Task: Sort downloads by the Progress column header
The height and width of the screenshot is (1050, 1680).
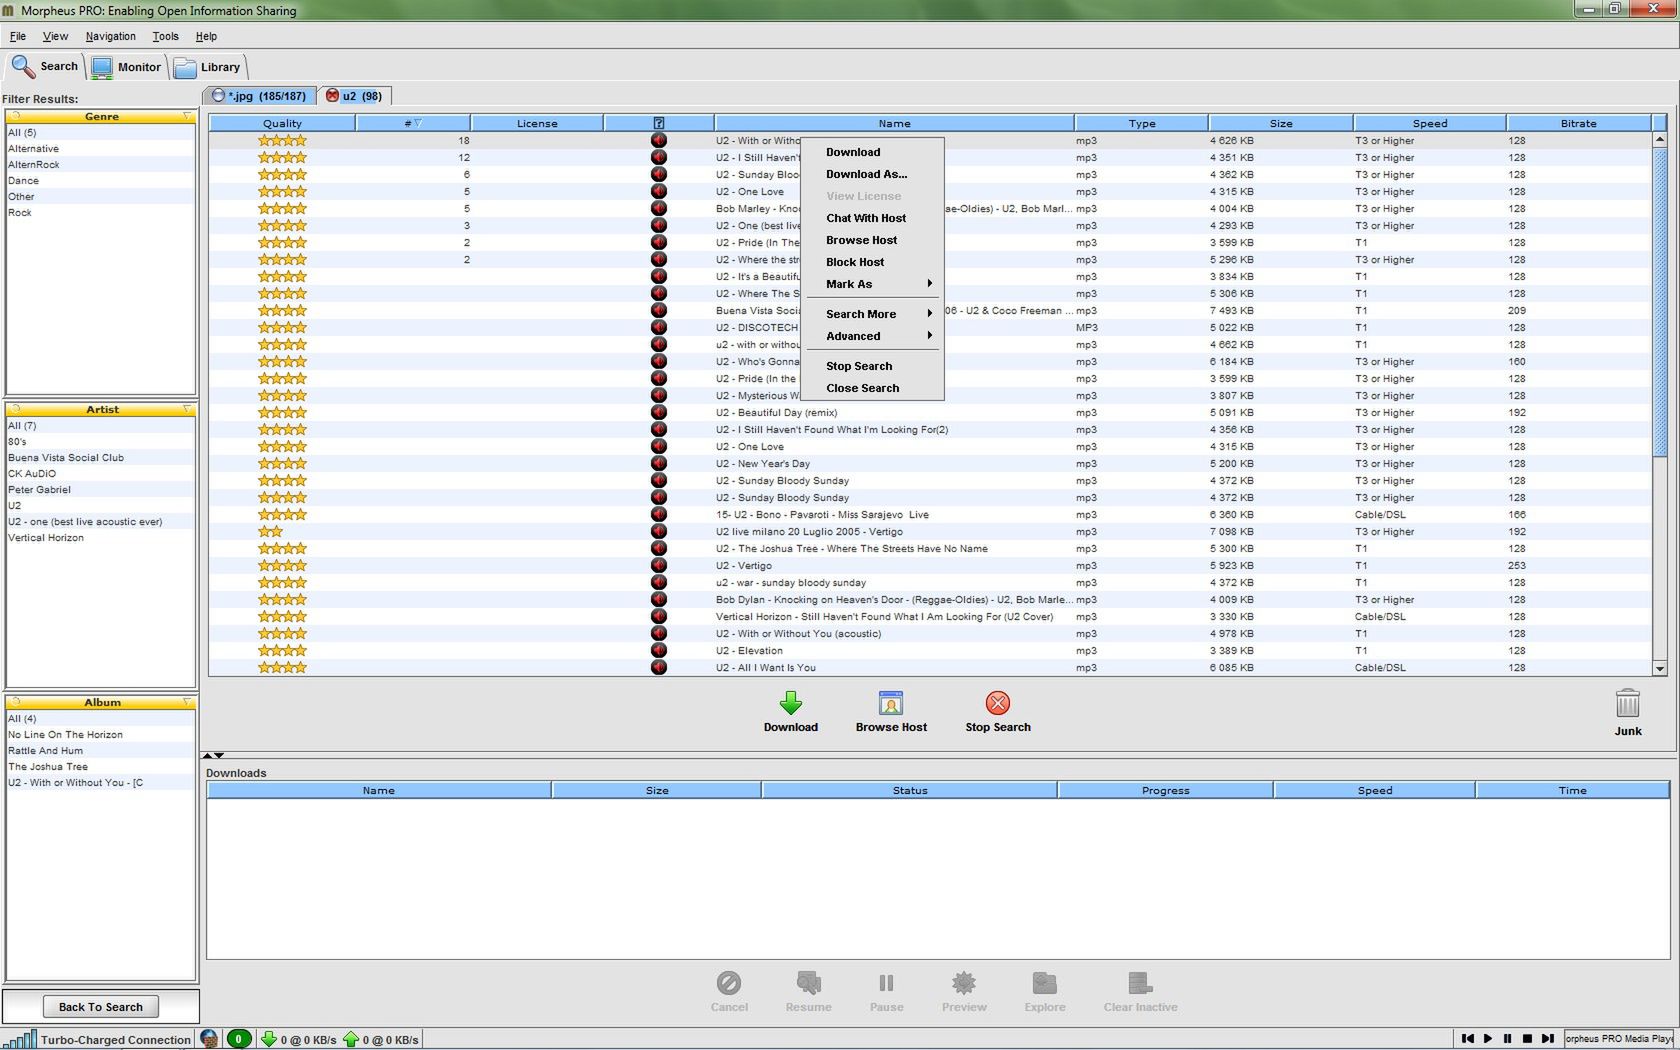Action: pos(1165,790)
